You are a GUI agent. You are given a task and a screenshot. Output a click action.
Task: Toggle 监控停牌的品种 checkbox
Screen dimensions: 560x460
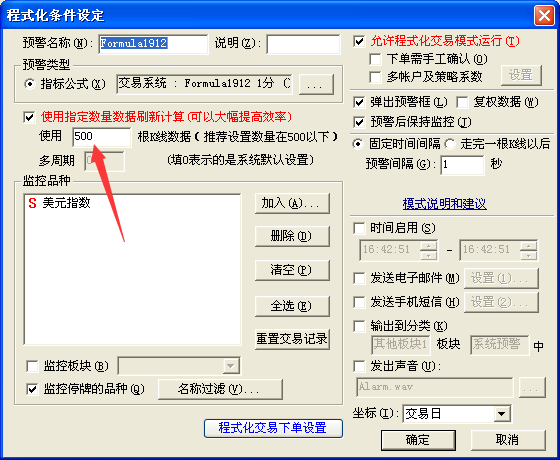click(32, 389)
